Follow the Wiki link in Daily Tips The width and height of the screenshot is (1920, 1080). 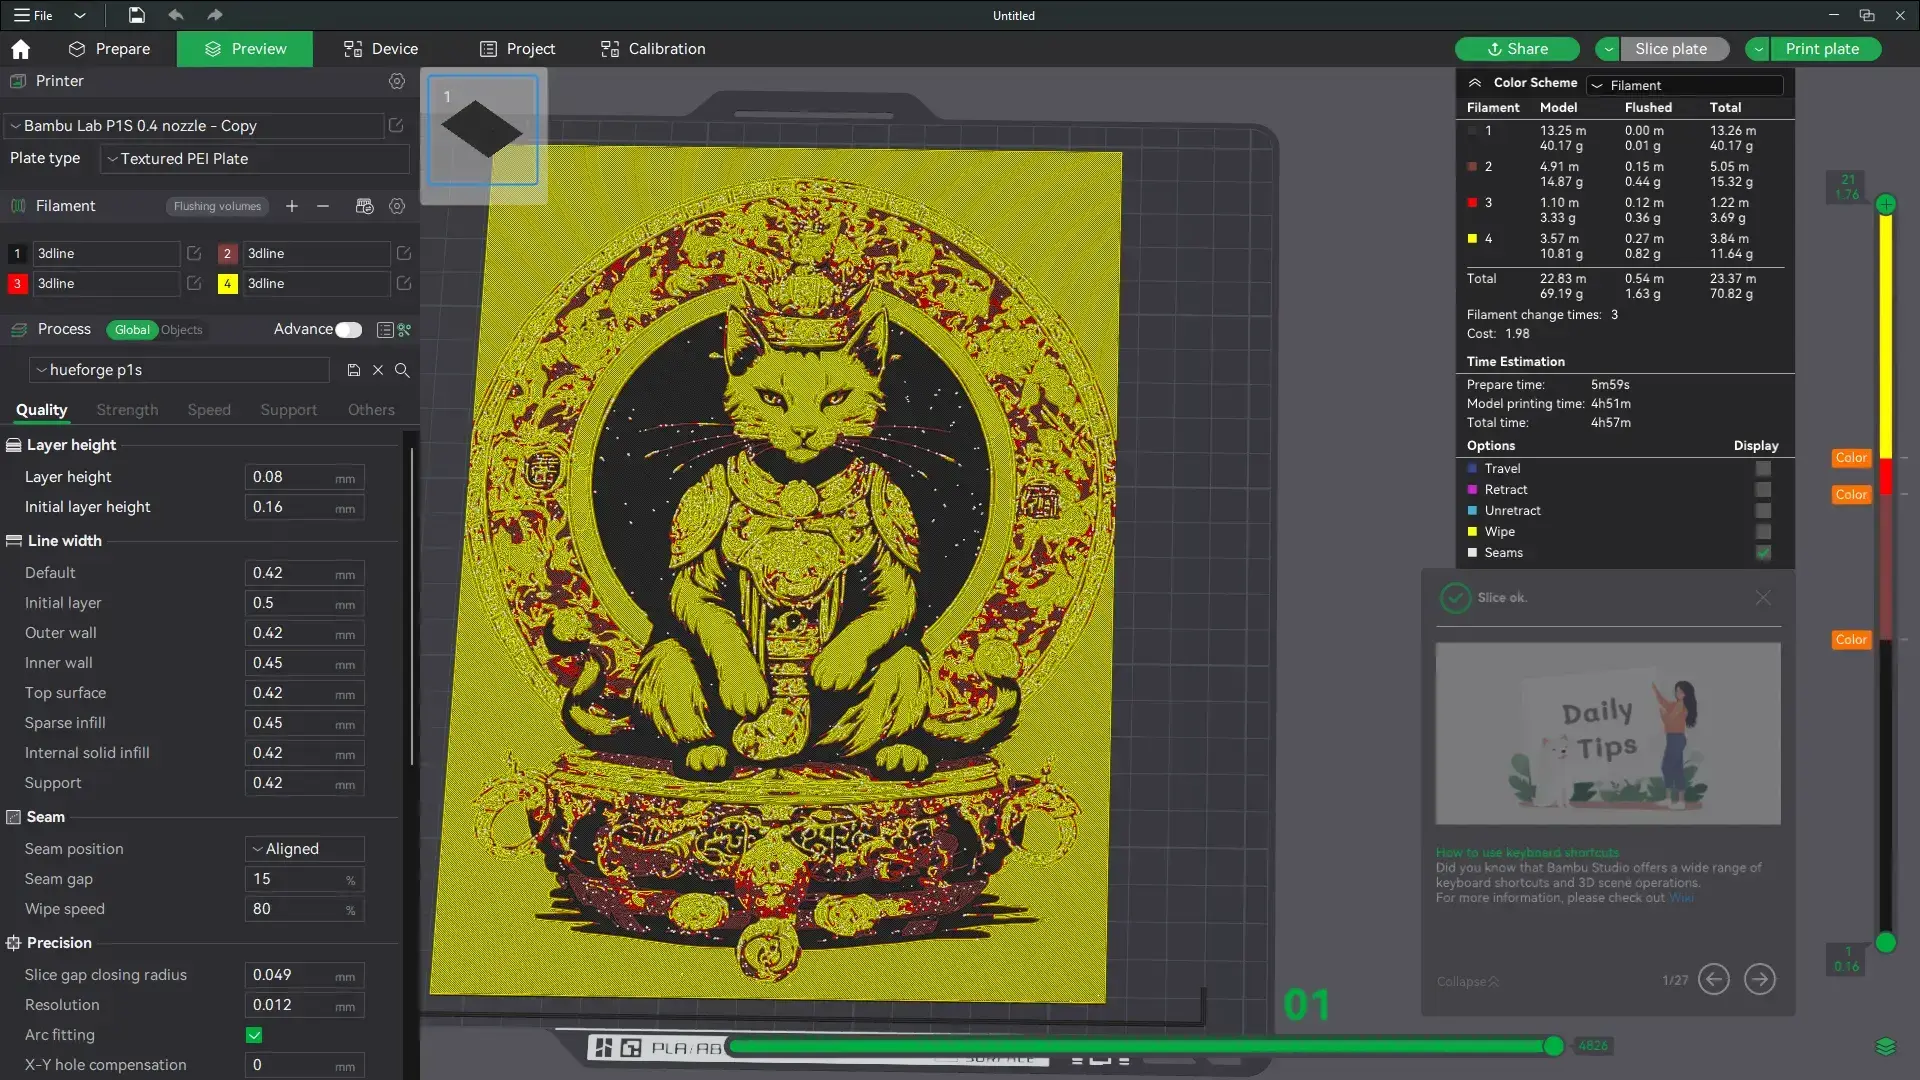point(1683,898)
